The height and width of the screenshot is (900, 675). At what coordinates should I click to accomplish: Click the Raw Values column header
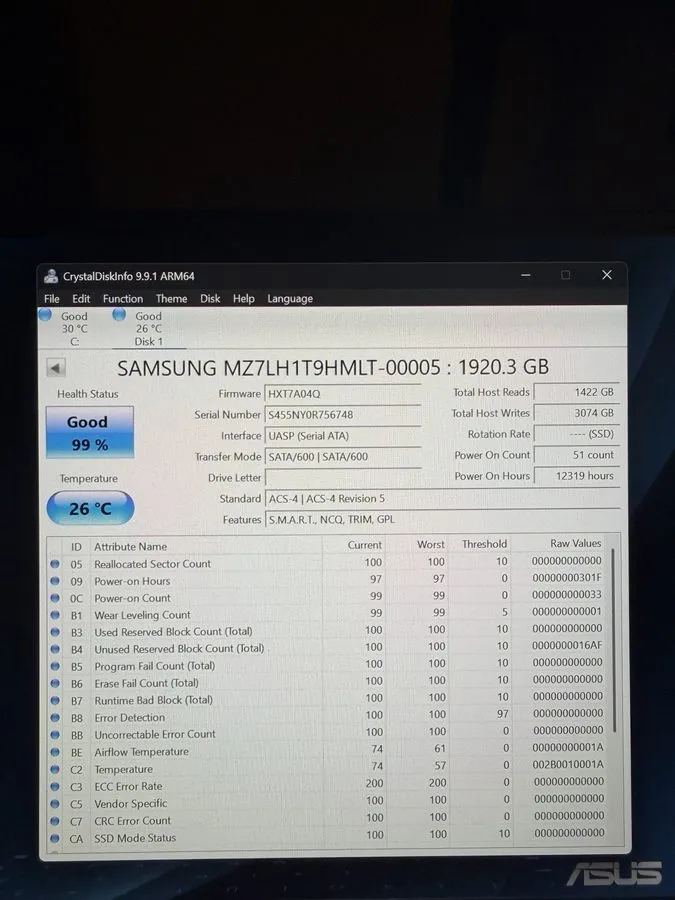tap(576, 543)
